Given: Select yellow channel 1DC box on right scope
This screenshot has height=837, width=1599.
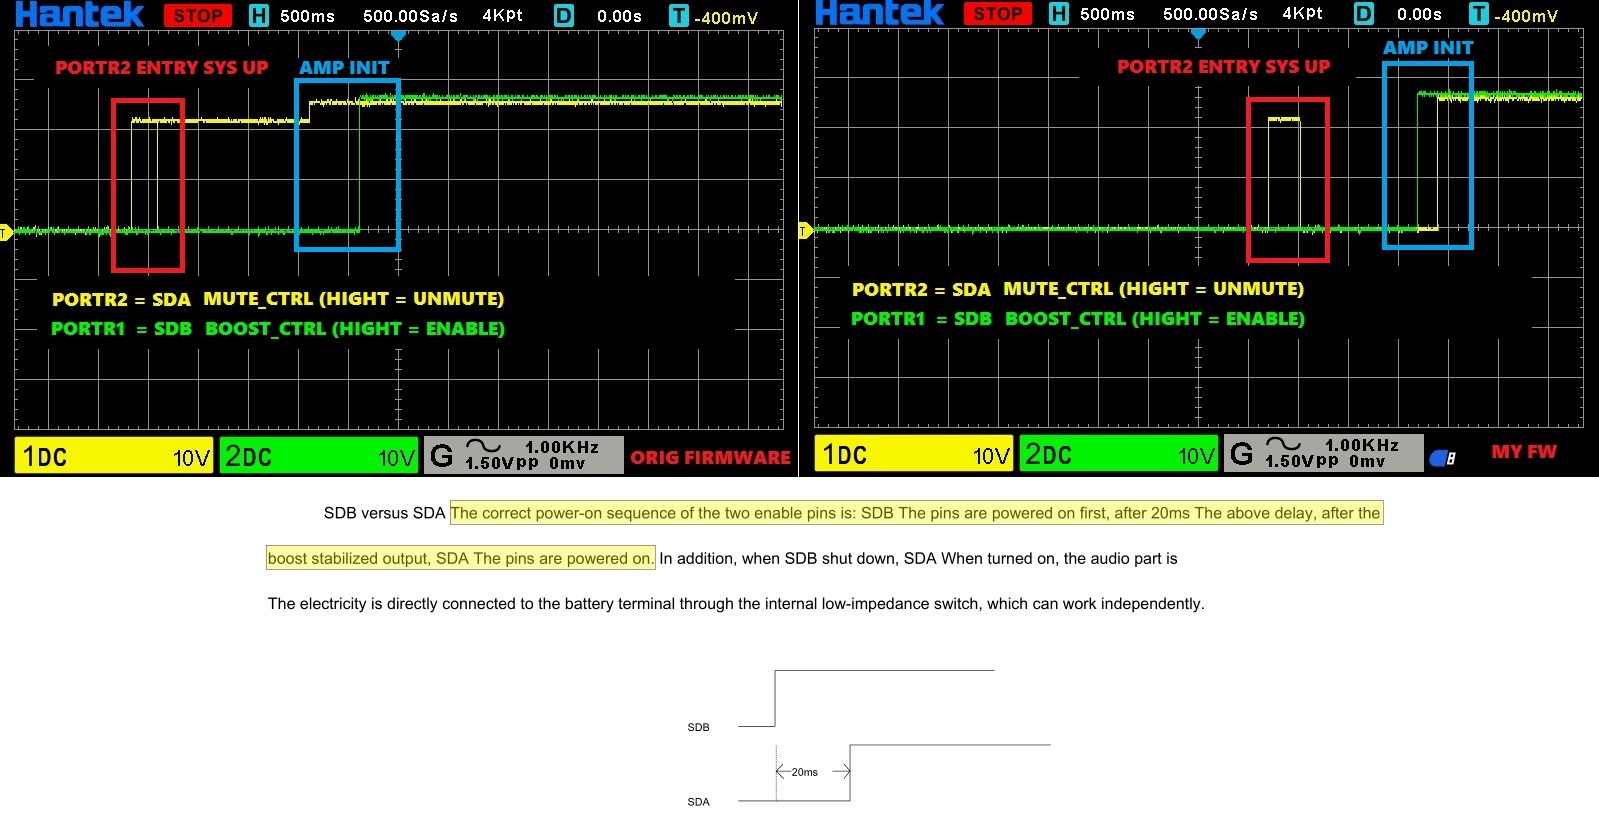Looking at the screenshot, I should [914, 454].
